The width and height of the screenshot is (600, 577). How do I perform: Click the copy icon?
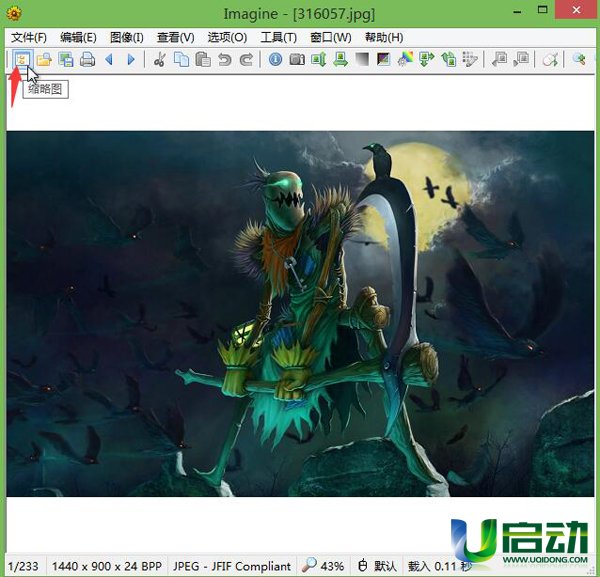(x=181, y=59)
